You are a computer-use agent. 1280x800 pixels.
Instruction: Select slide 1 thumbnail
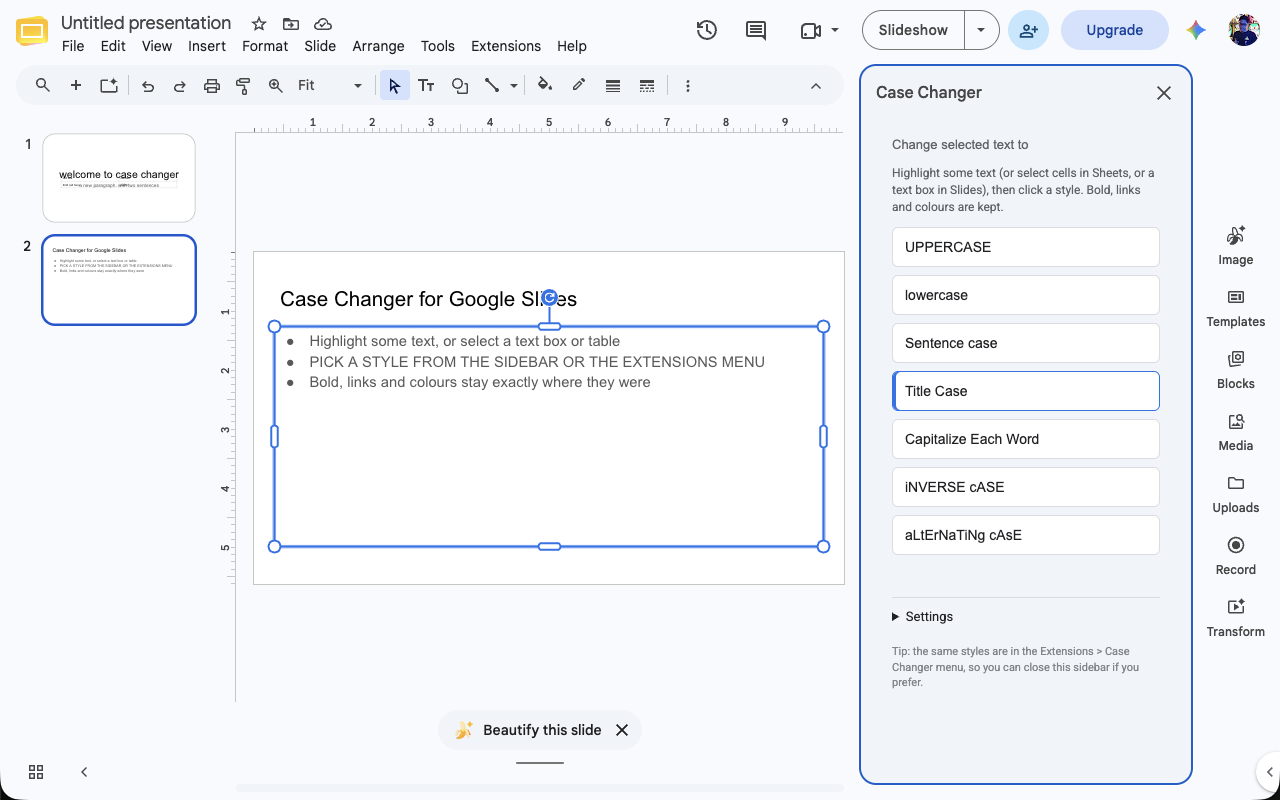click(119, 178)
